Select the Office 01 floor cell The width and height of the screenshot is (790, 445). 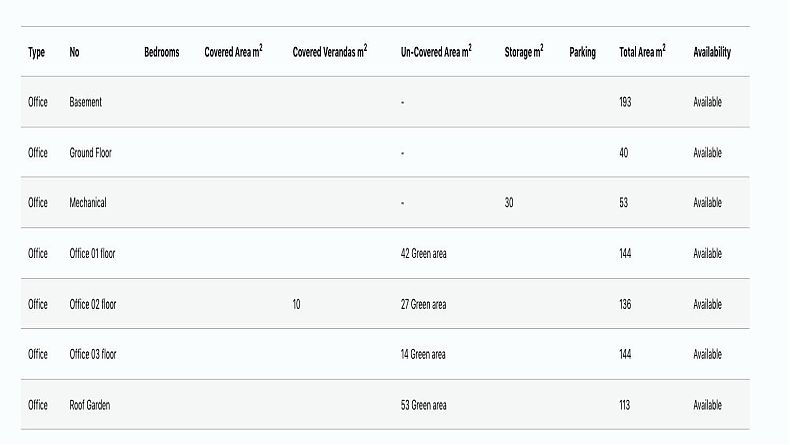click(92, 254)
